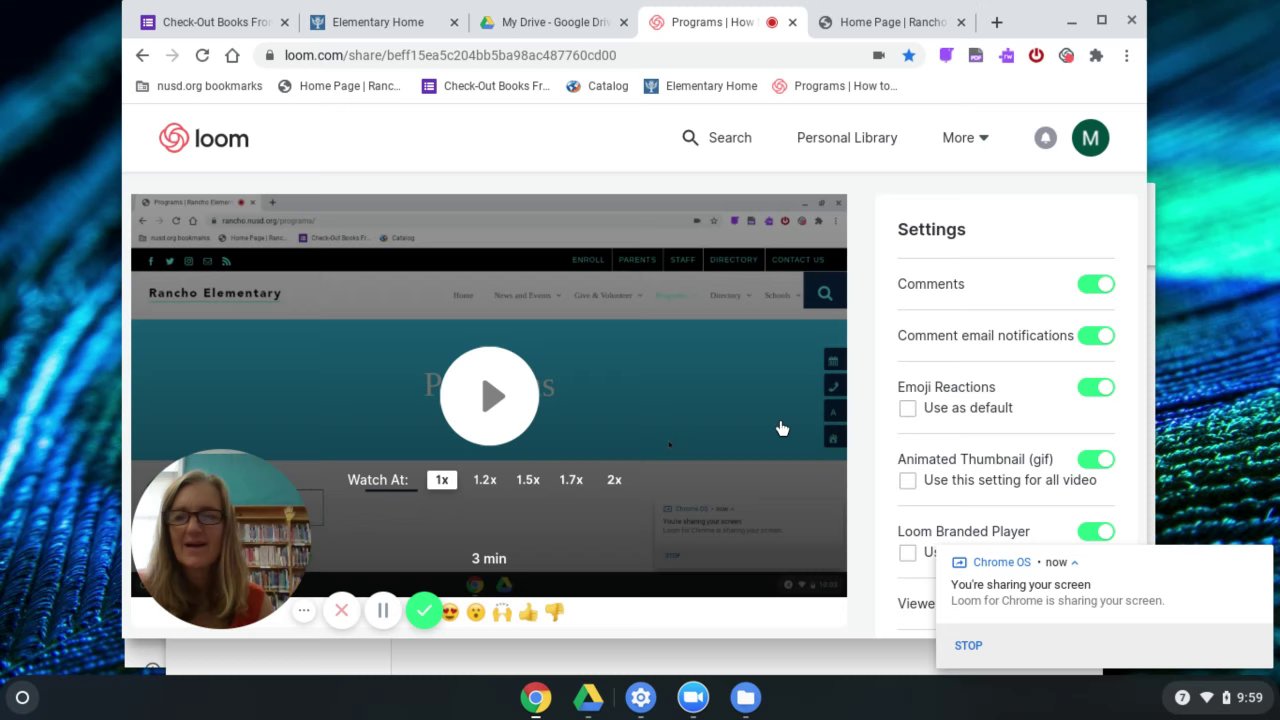The width and height of the screenshot is (1280, 720).
Task: Disable Animated Thumbnail (gif) switch
Action: (x=1096, y=459)
